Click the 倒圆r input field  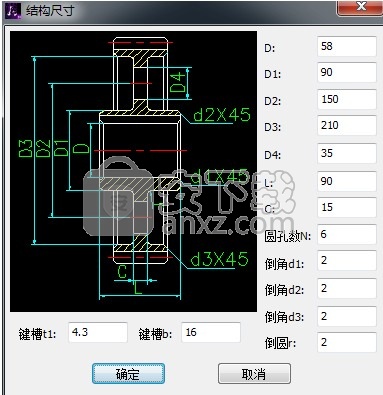click(347, 342)
